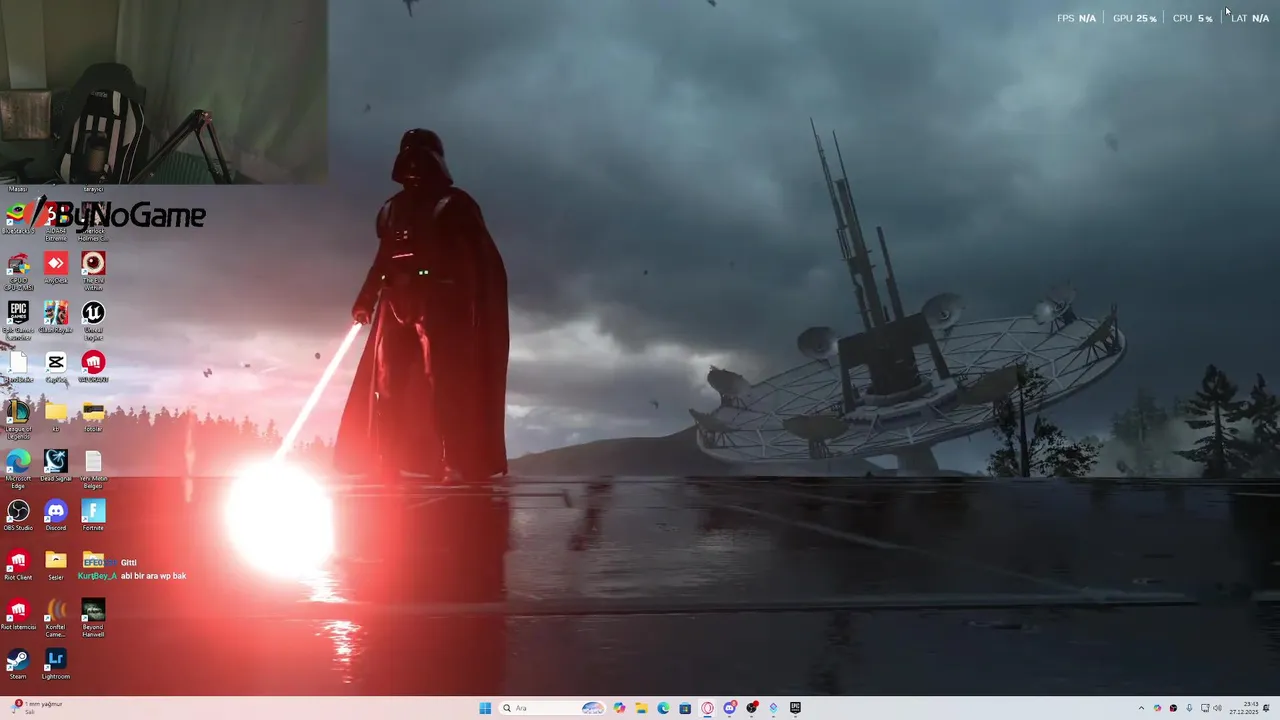Launch OBS Studio desktop shortcut
This screenshot has width=1280, height=720.
(x=18, y=514)
